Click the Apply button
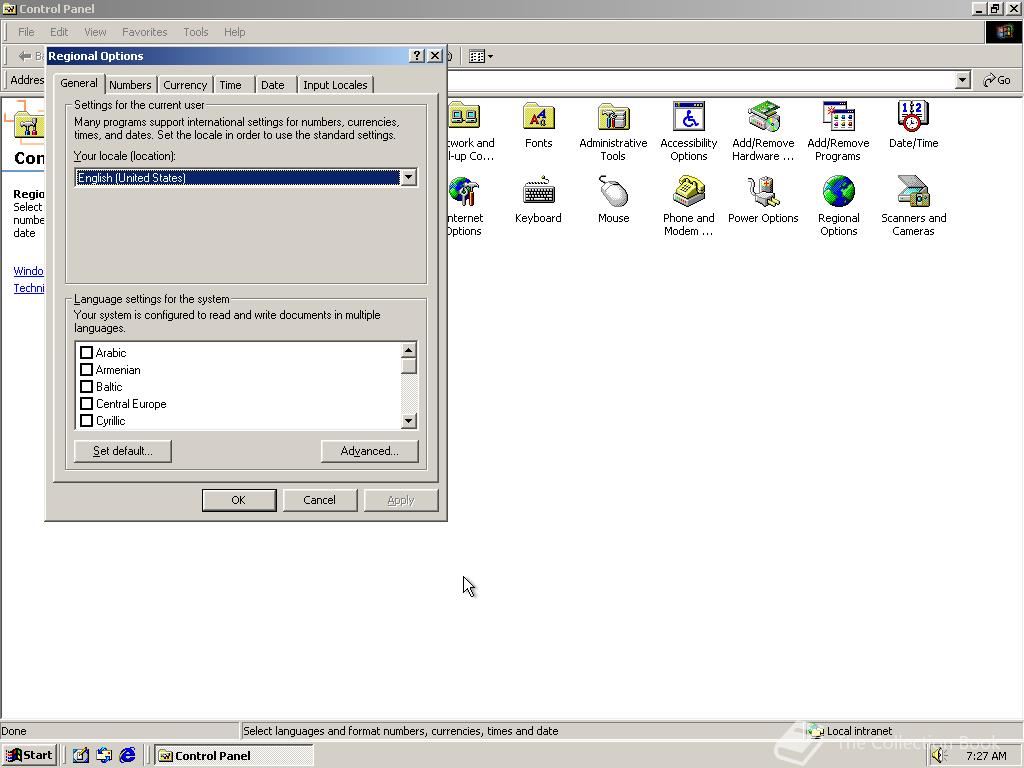 [x=400, y=500]
